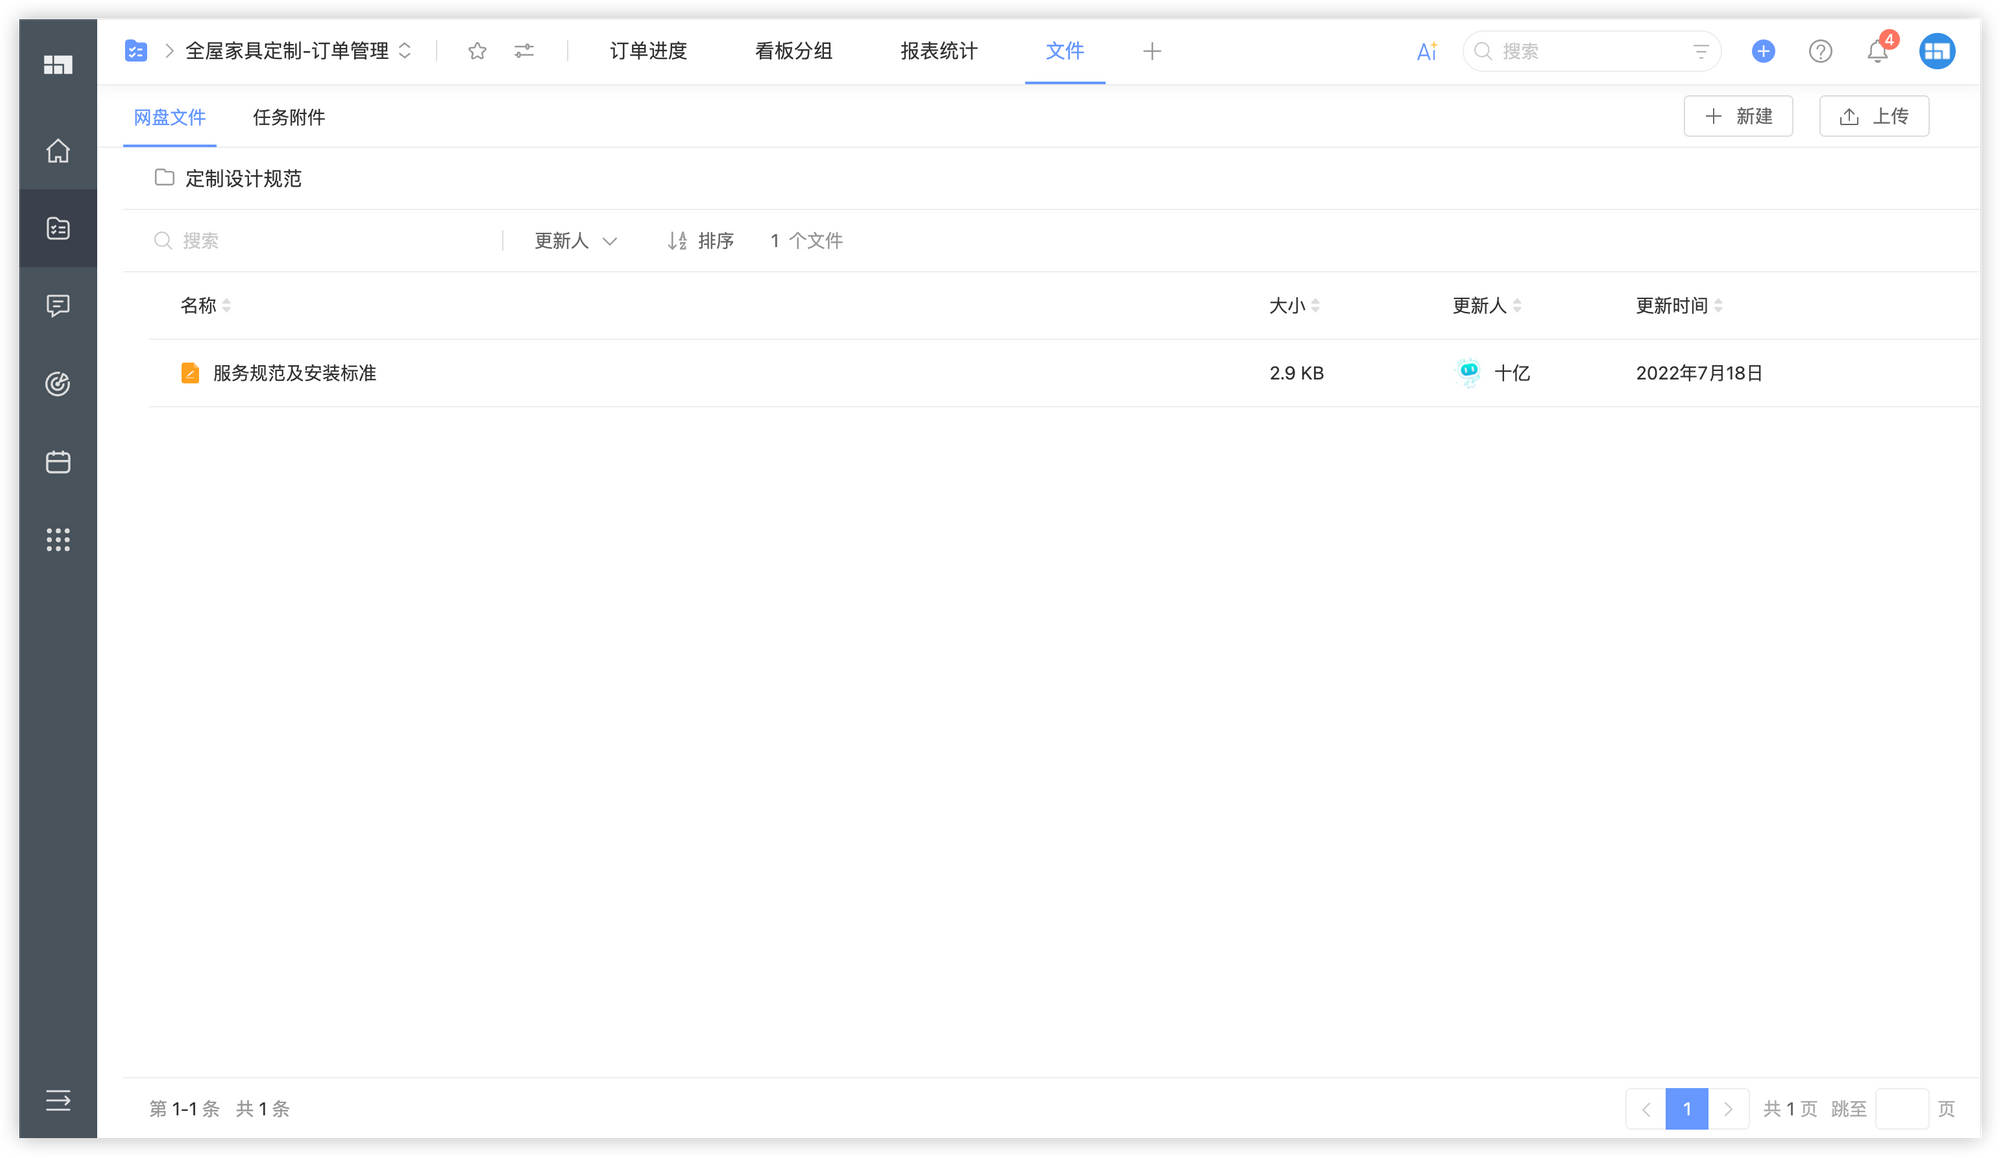
Task: Open the goals target sidebar icon
Action: (58, 384)
